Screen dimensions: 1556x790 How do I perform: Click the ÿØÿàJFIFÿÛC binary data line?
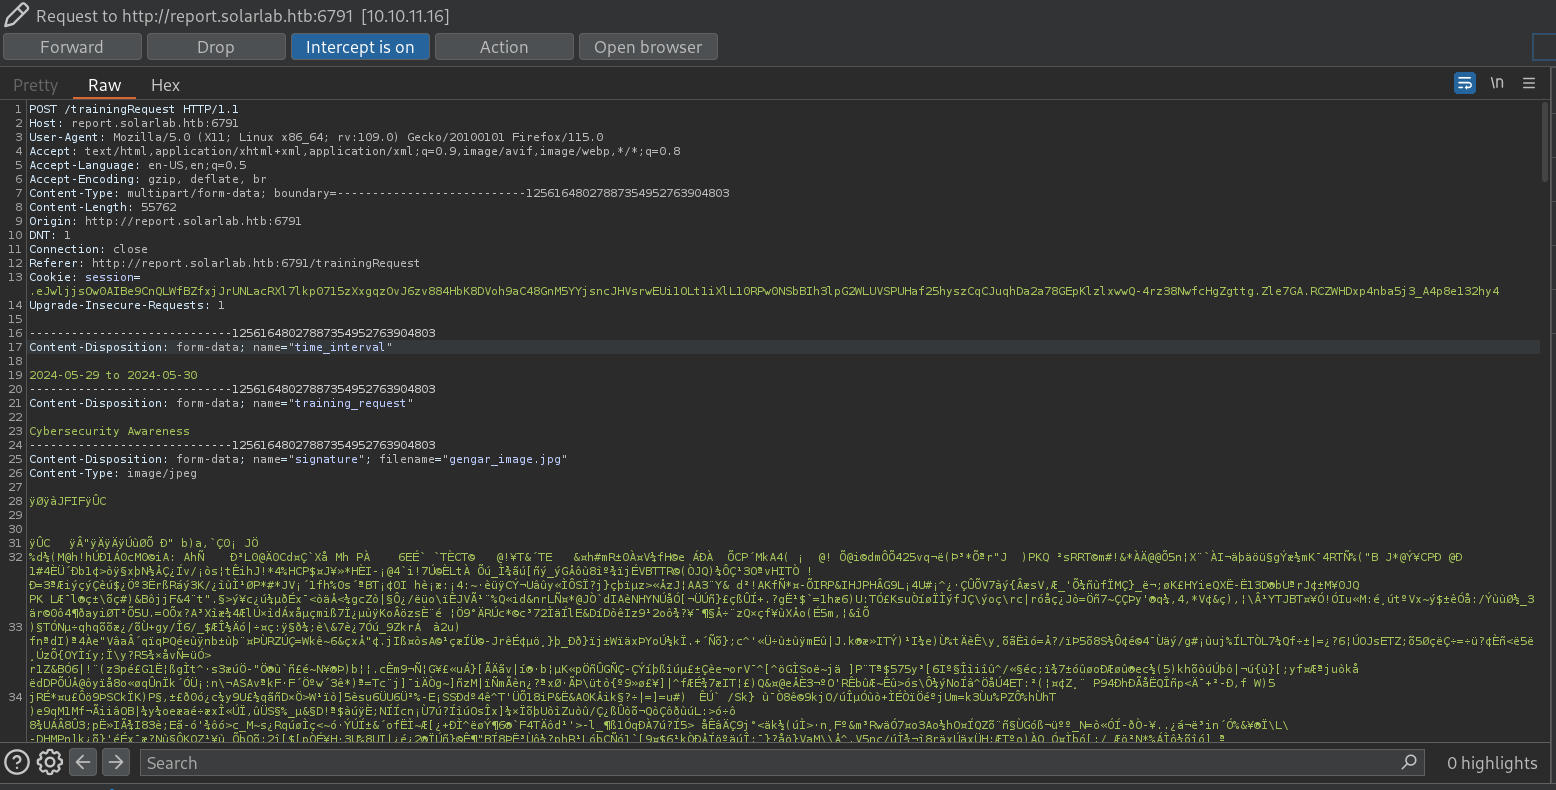point(67,501)
